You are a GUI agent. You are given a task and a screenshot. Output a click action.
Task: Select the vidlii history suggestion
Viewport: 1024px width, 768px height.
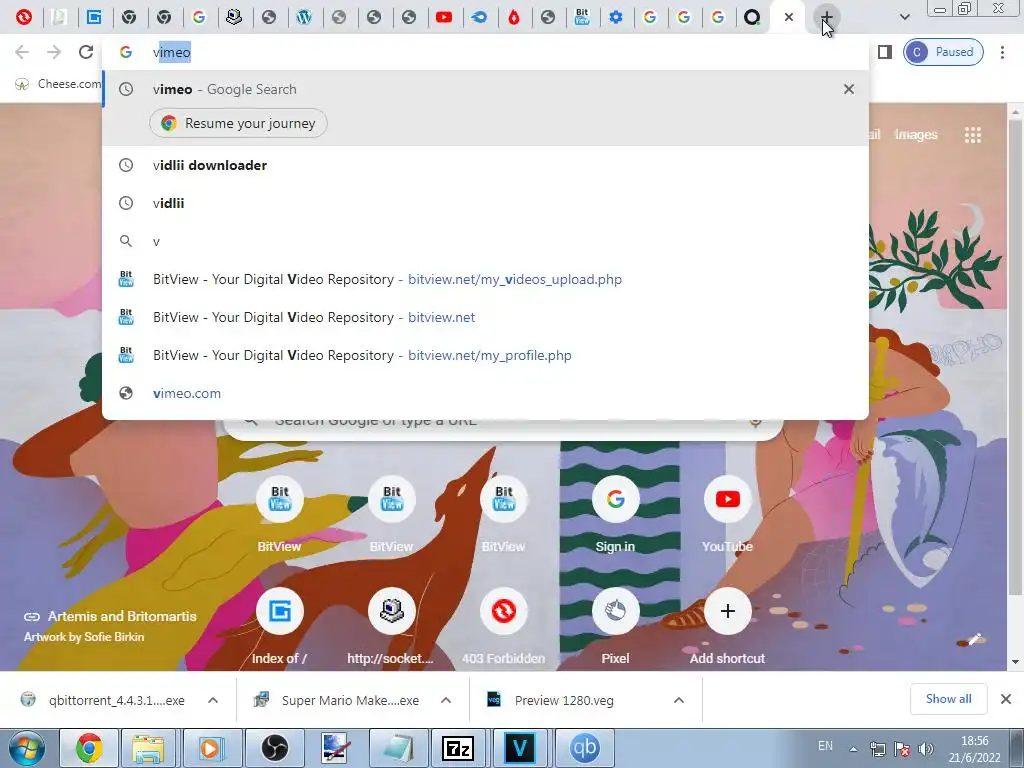tap(485, 203)
